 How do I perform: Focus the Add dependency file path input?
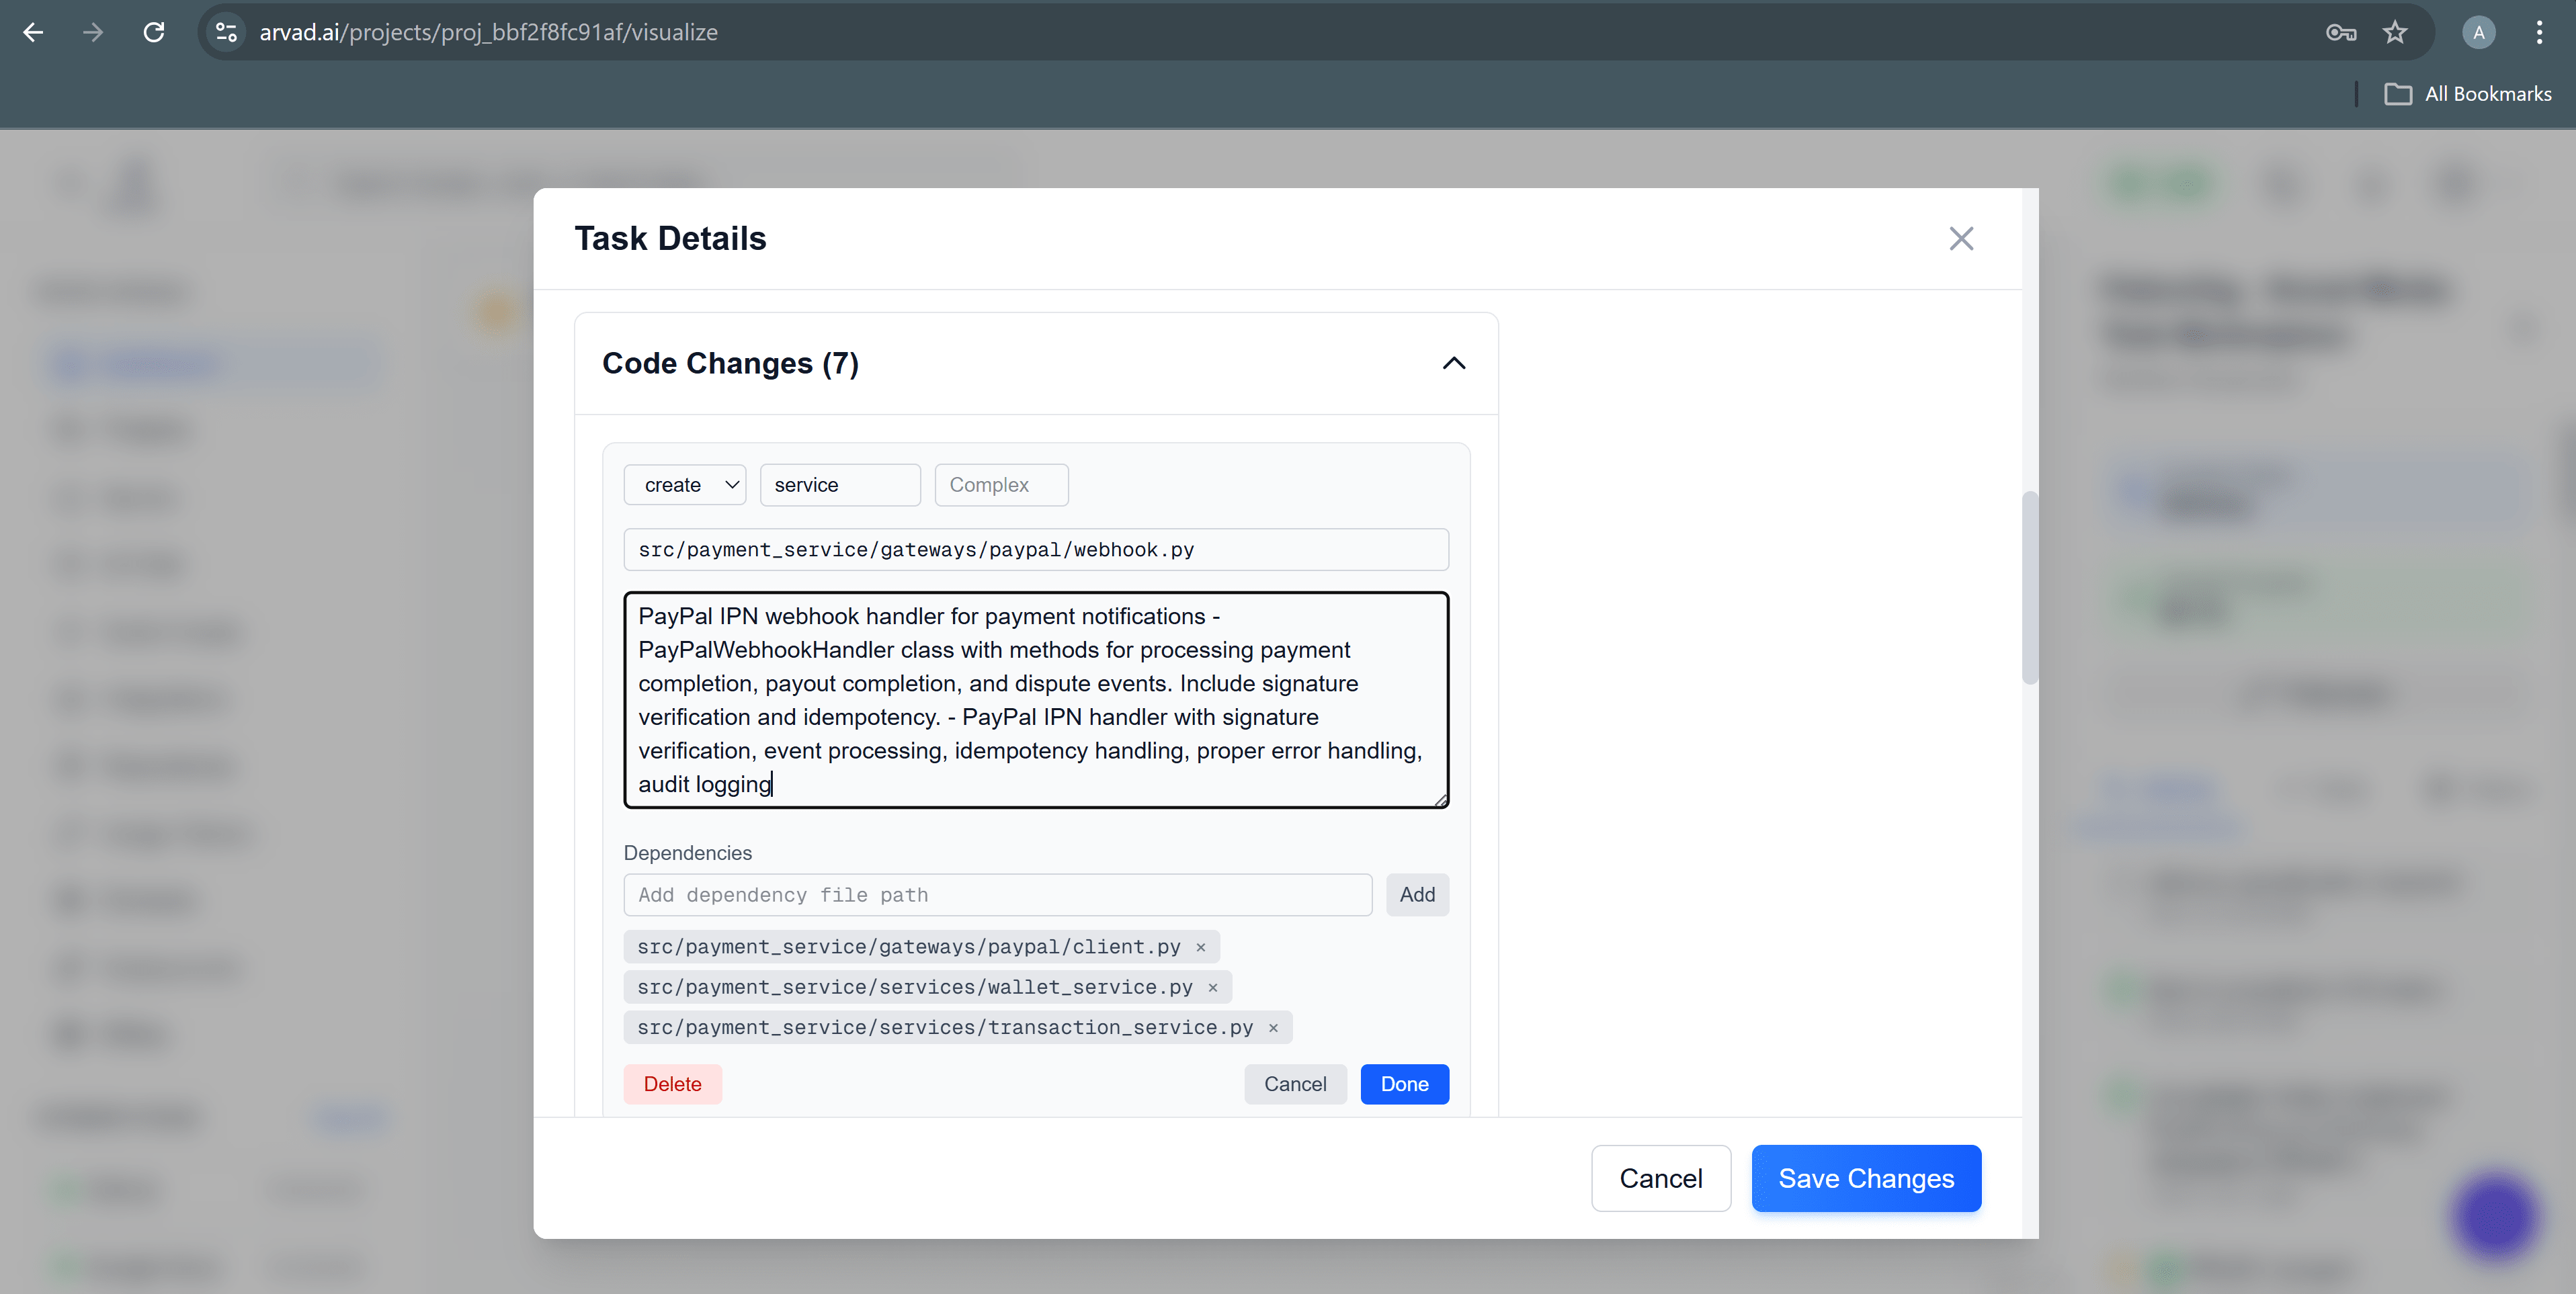[x=997, y=895]
